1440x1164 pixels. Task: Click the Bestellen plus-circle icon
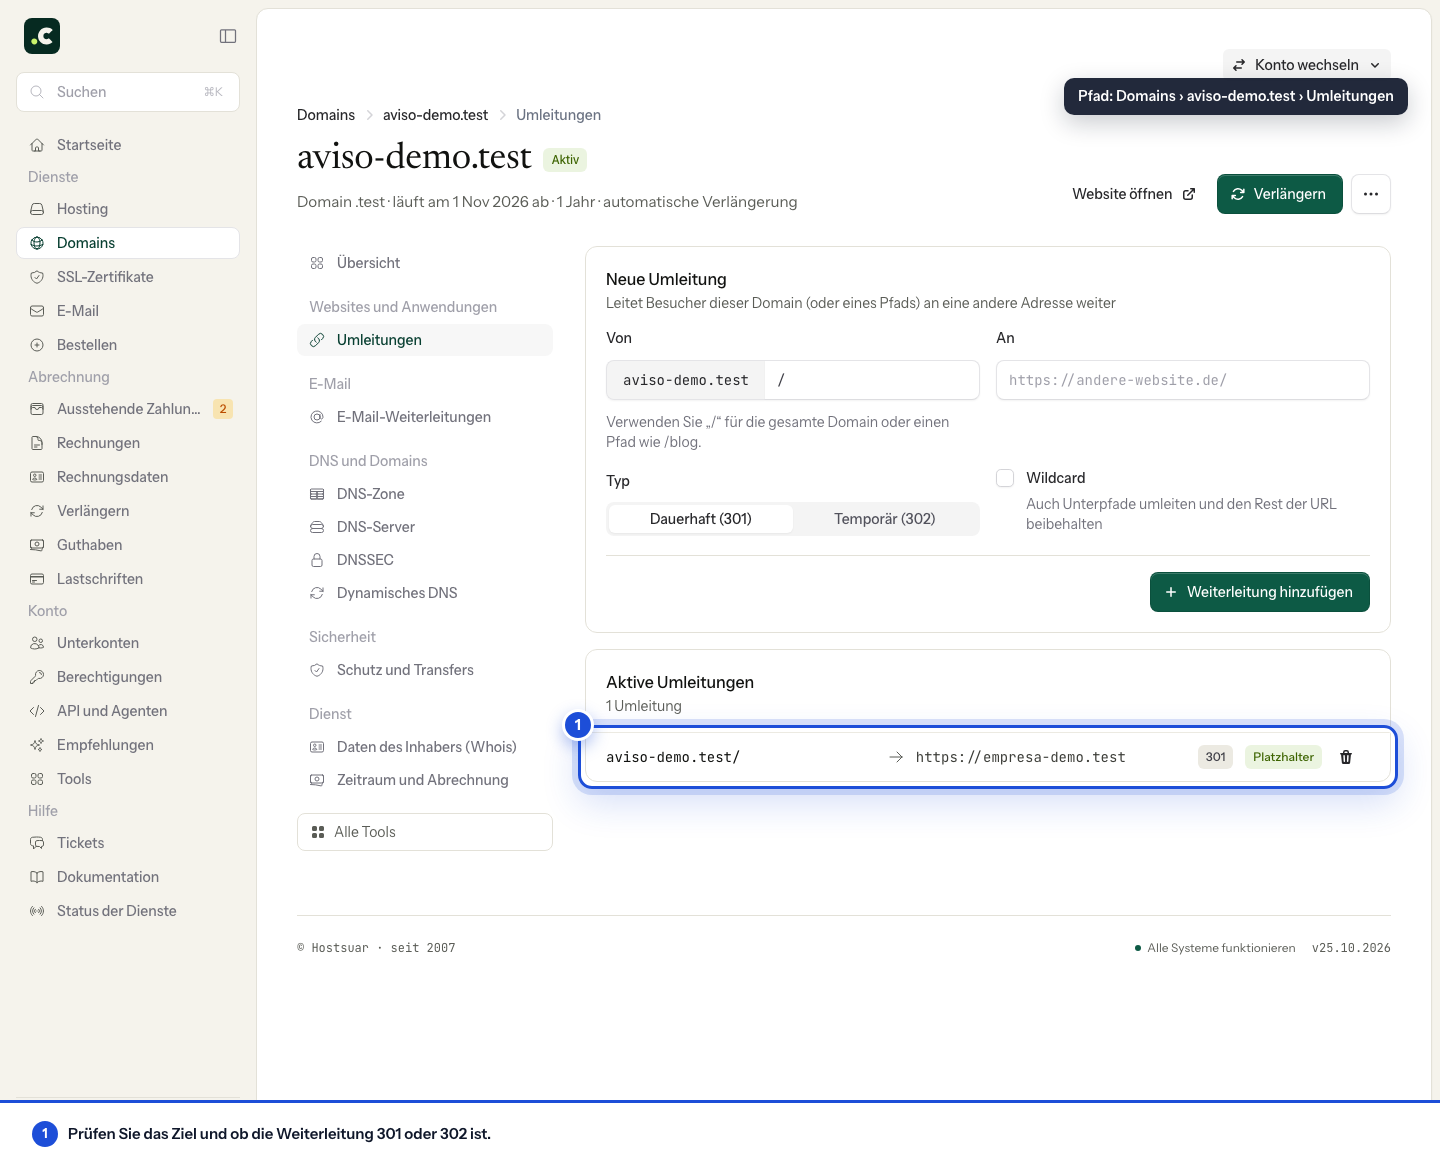click(x=37, y=345)
